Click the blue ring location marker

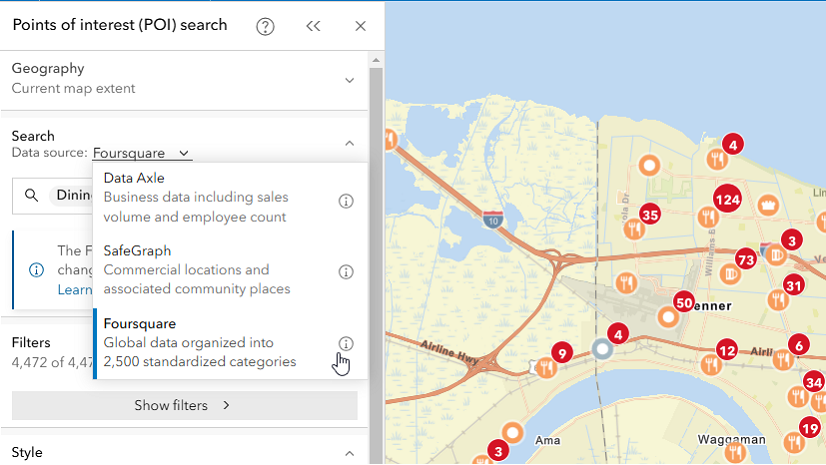(x=602, y=349)
